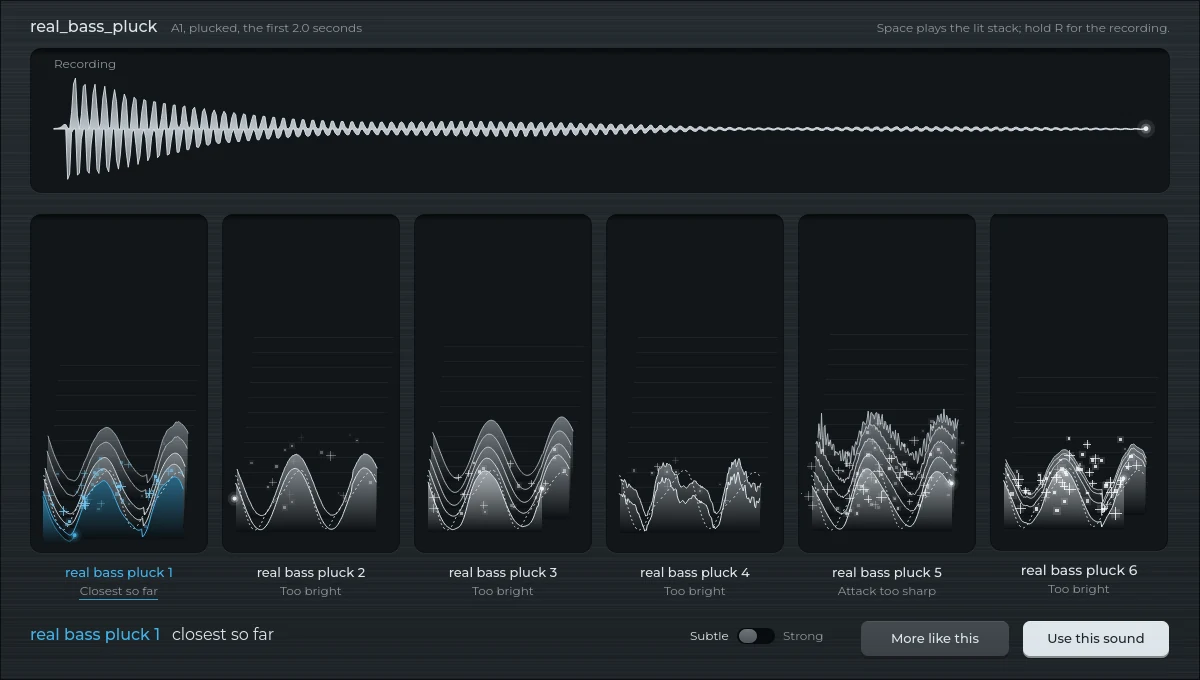The height and width of the screenshot is (680, 1200).
Task: Select the real bass pluck 5 card
Action: (887, 383)
